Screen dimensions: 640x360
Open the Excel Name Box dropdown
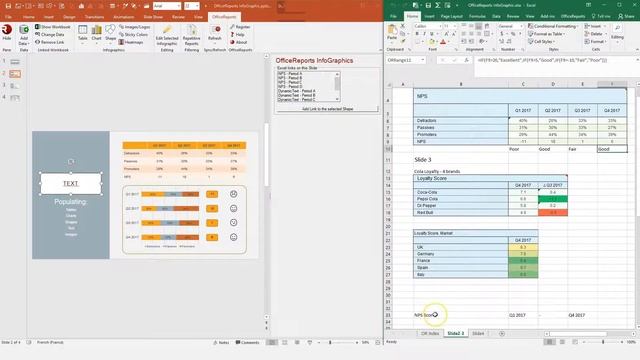coord(422,60)
